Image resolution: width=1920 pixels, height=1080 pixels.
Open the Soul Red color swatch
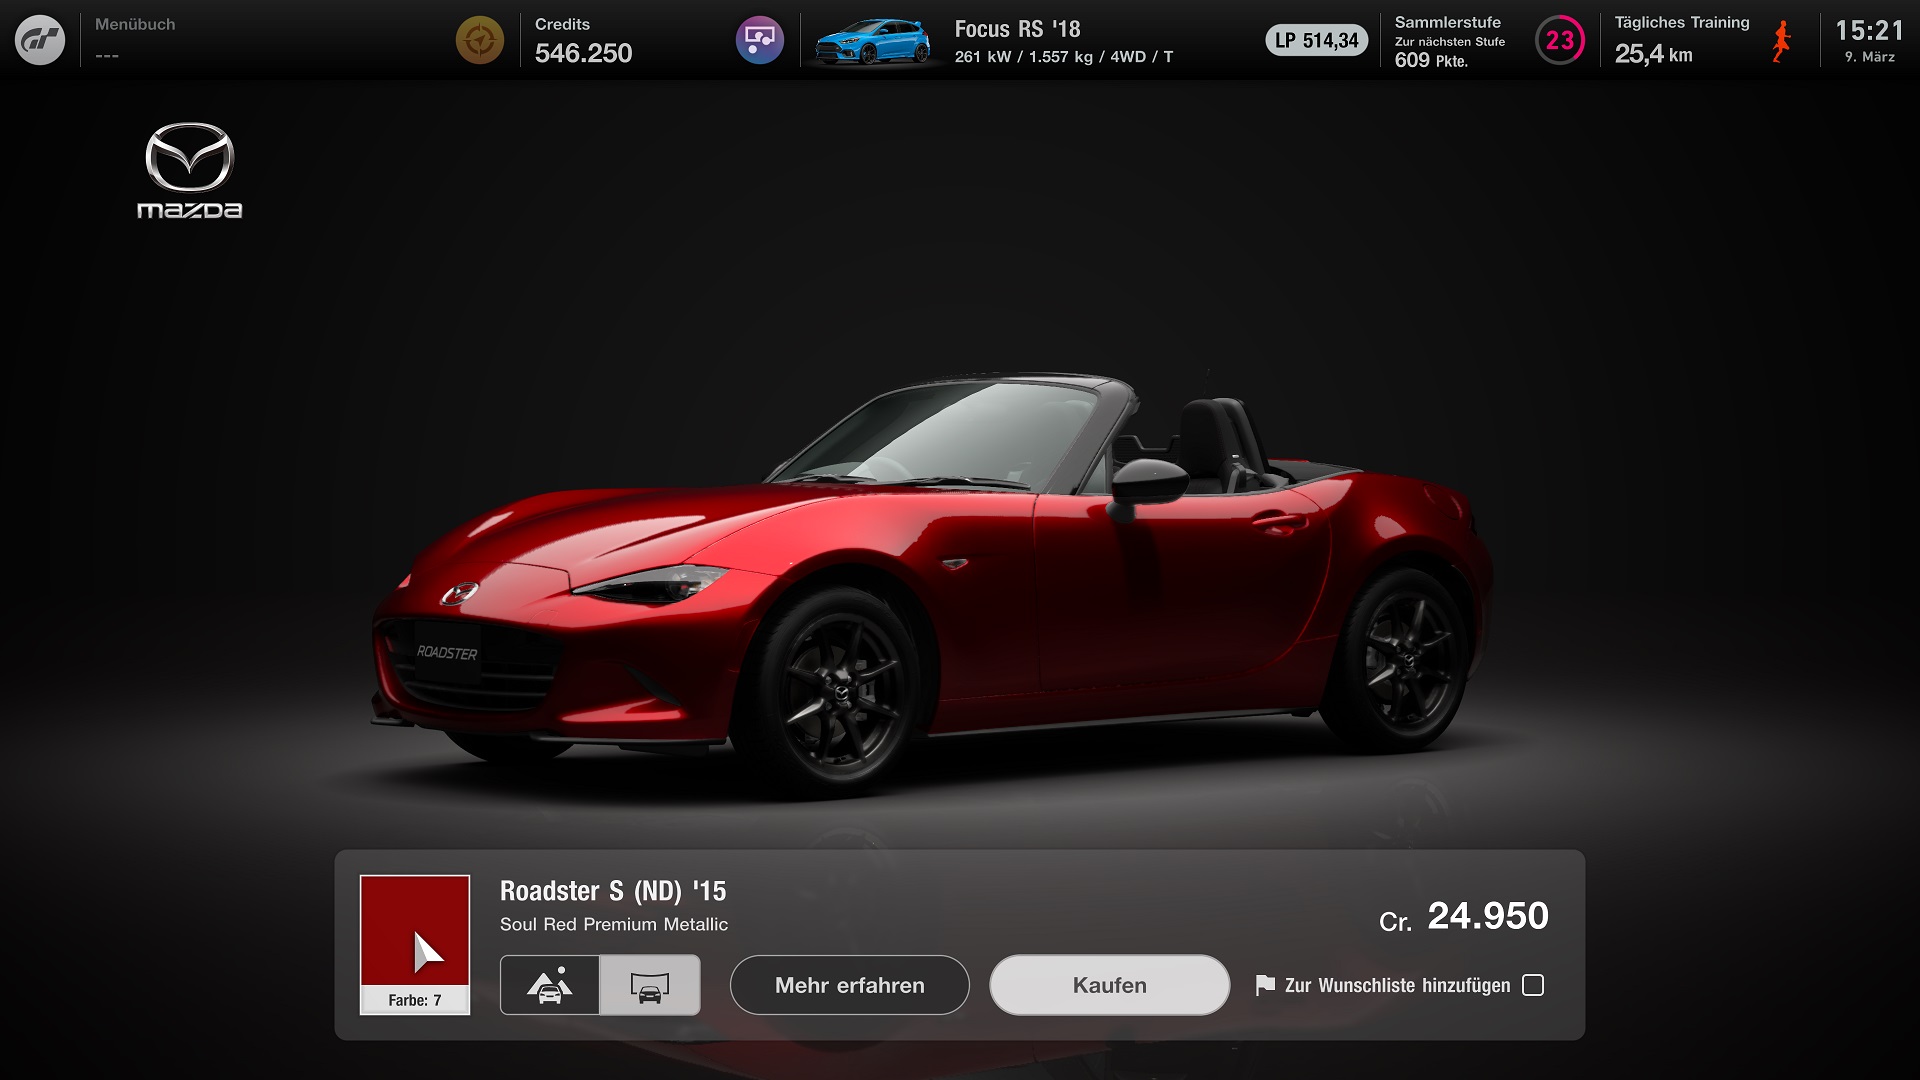coord(415,931)
